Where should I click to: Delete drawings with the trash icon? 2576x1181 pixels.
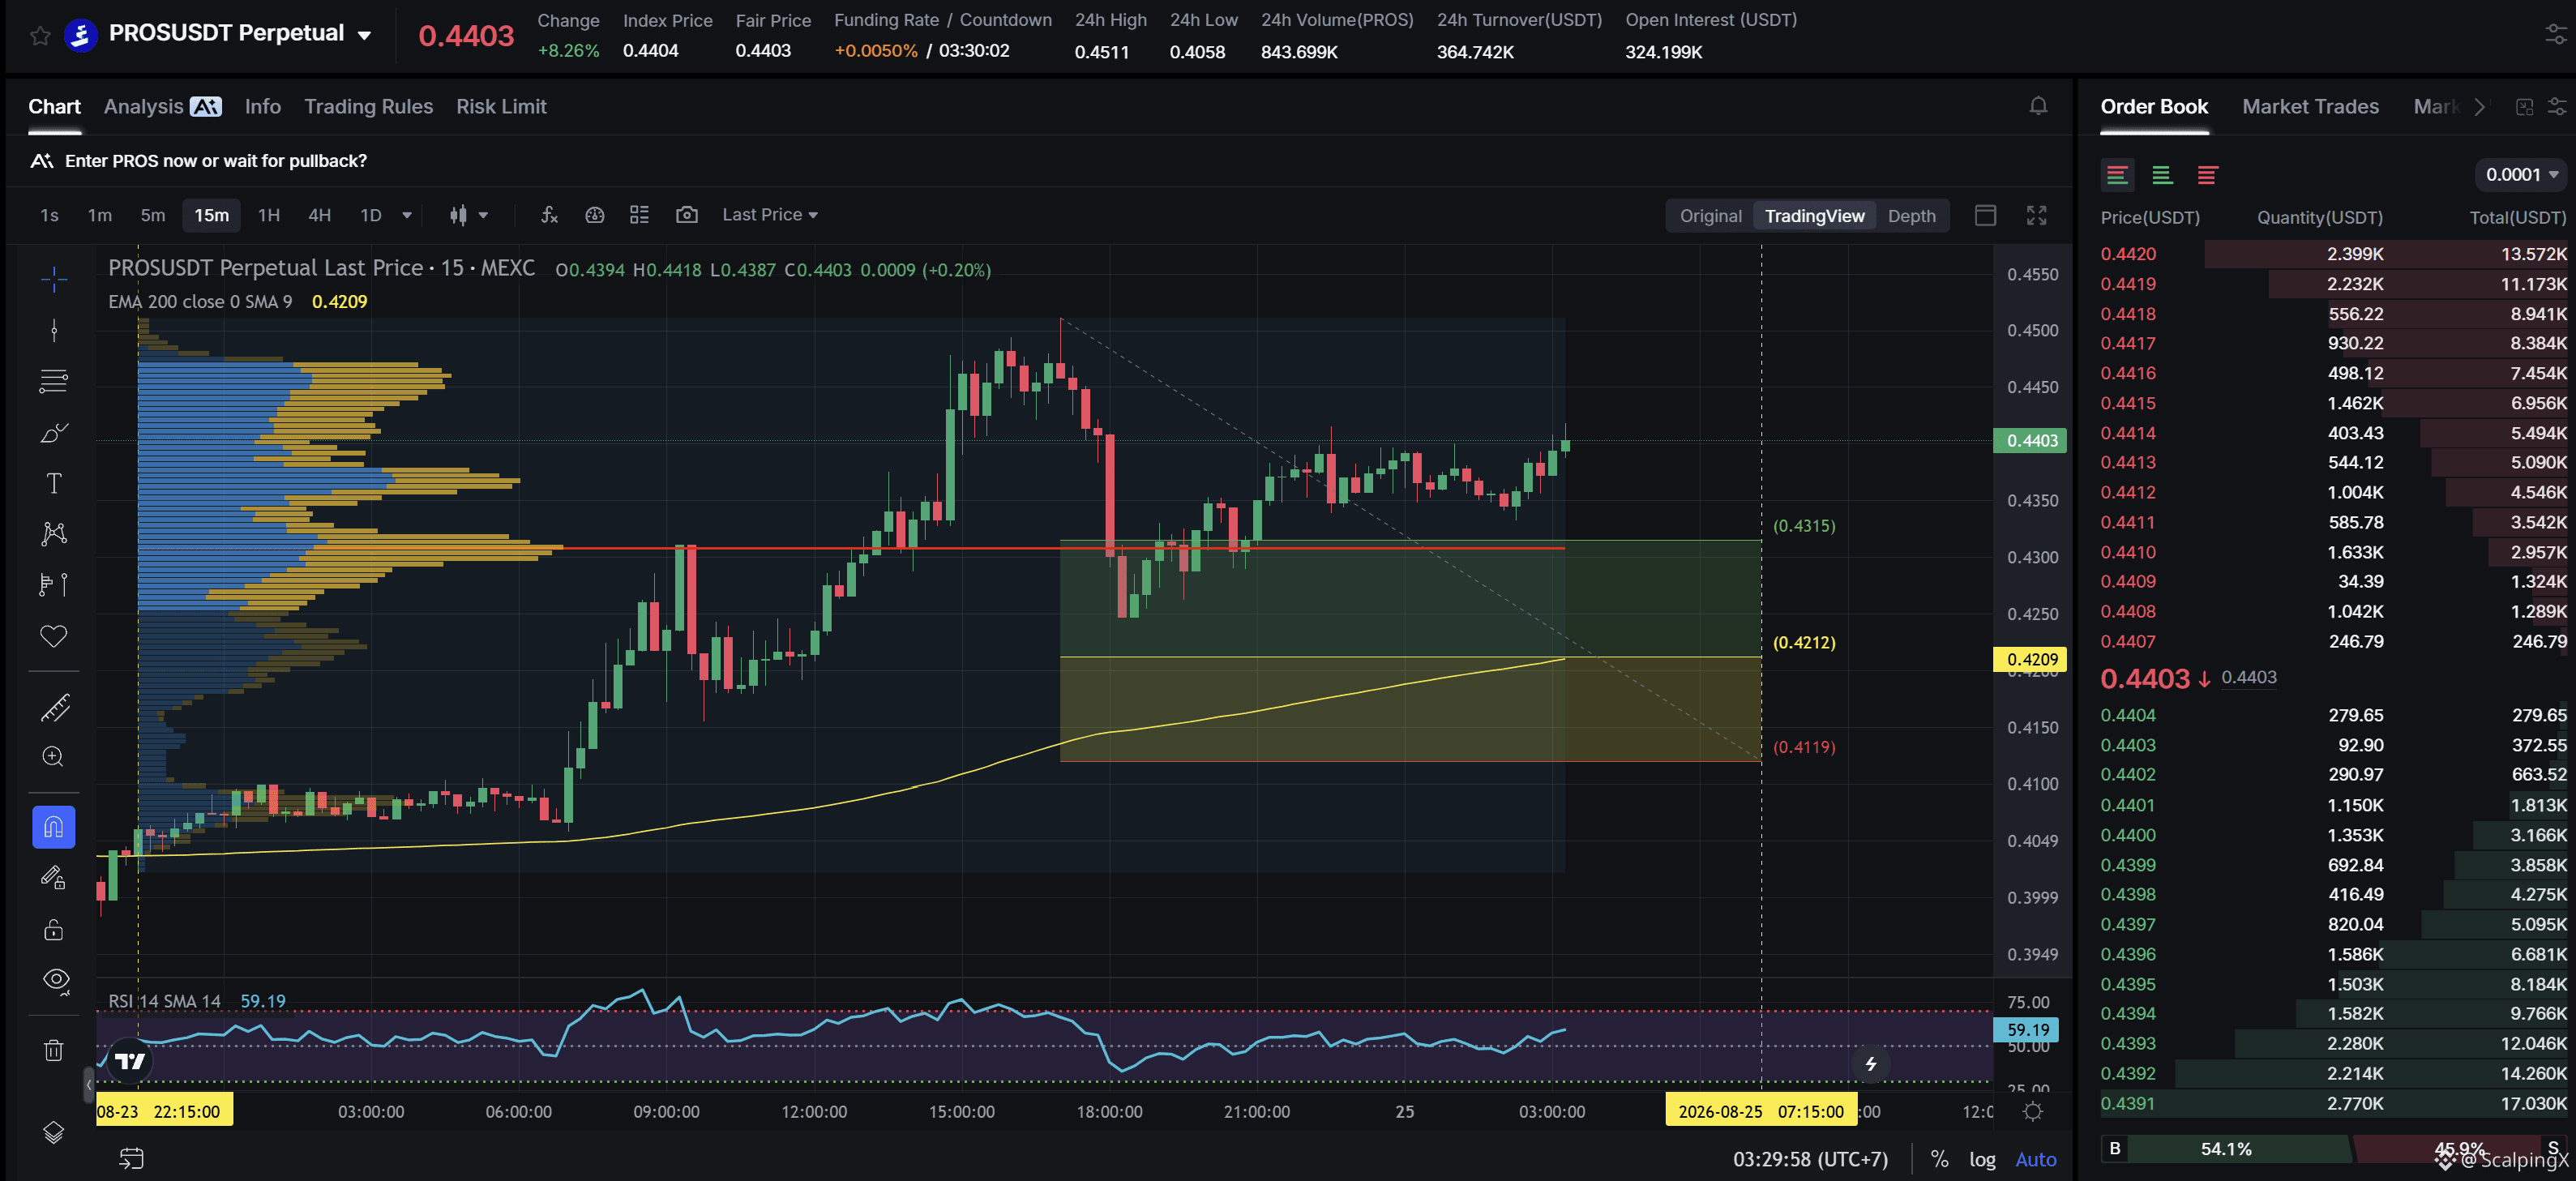pyautogui.click(x=54, y=1050)
